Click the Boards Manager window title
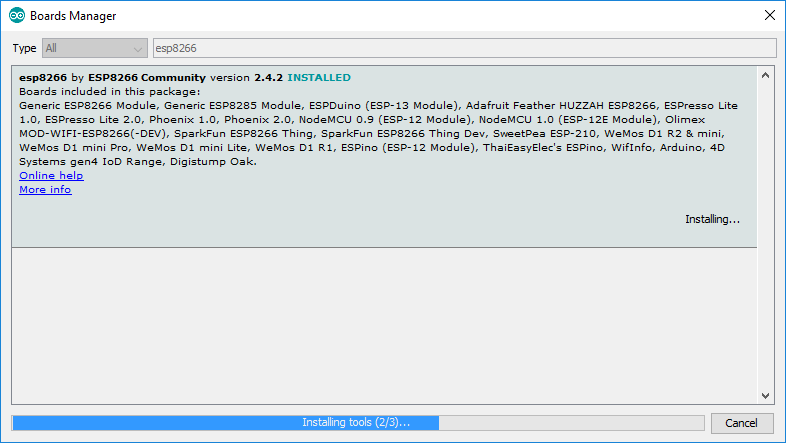Screen dimensions: 786x443 (73, 16)
